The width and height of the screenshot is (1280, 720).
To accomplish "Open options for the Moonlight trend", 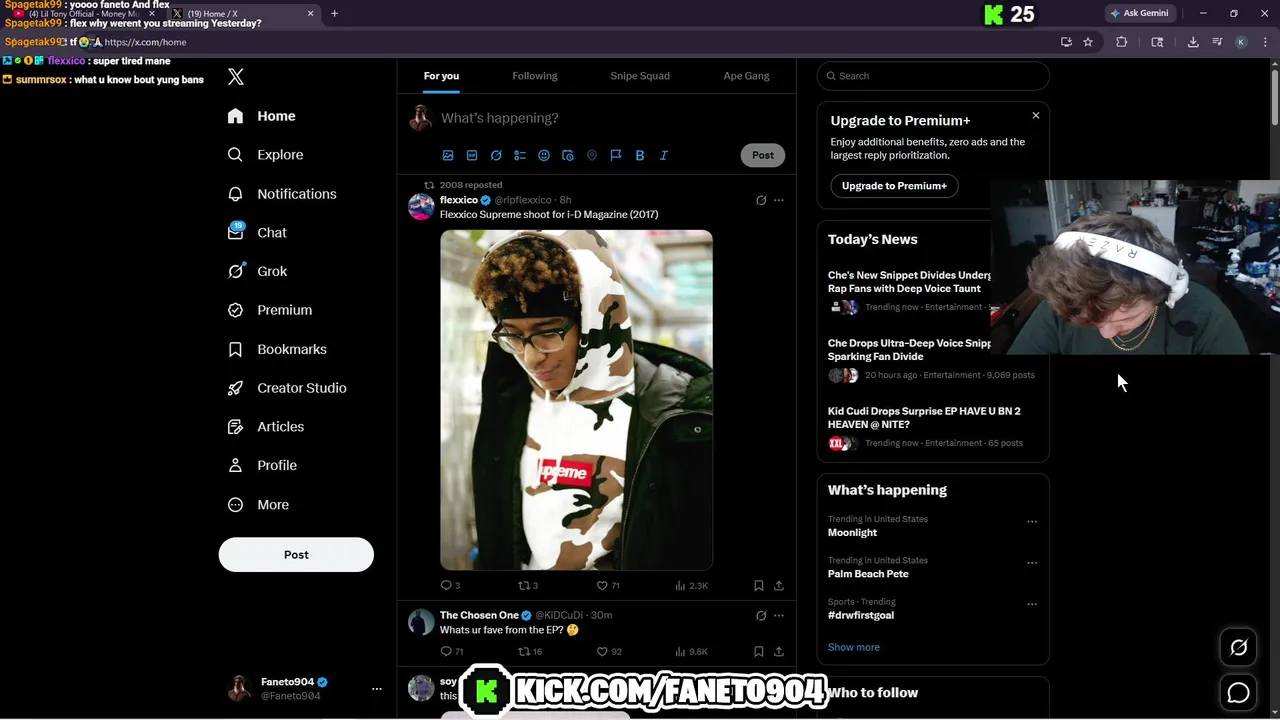I will point(1032,521).
